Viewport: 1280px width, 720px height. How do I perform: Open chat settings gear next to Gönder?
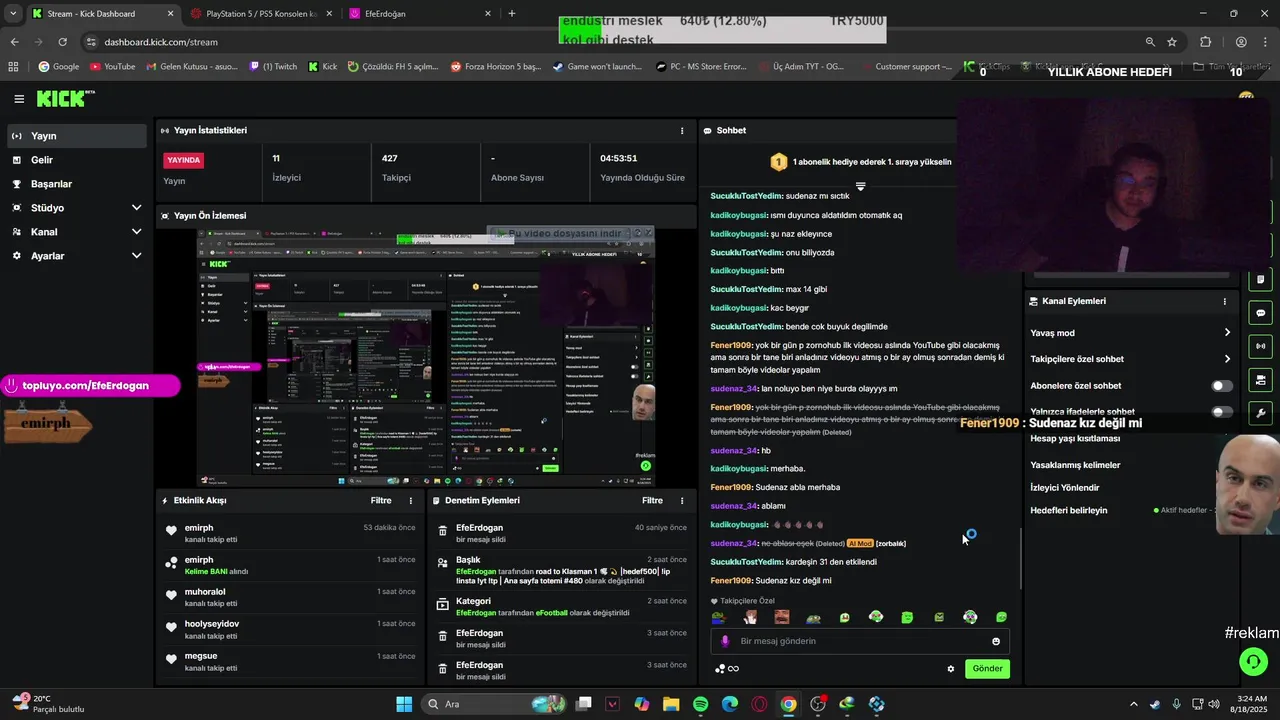click(951, 669)
